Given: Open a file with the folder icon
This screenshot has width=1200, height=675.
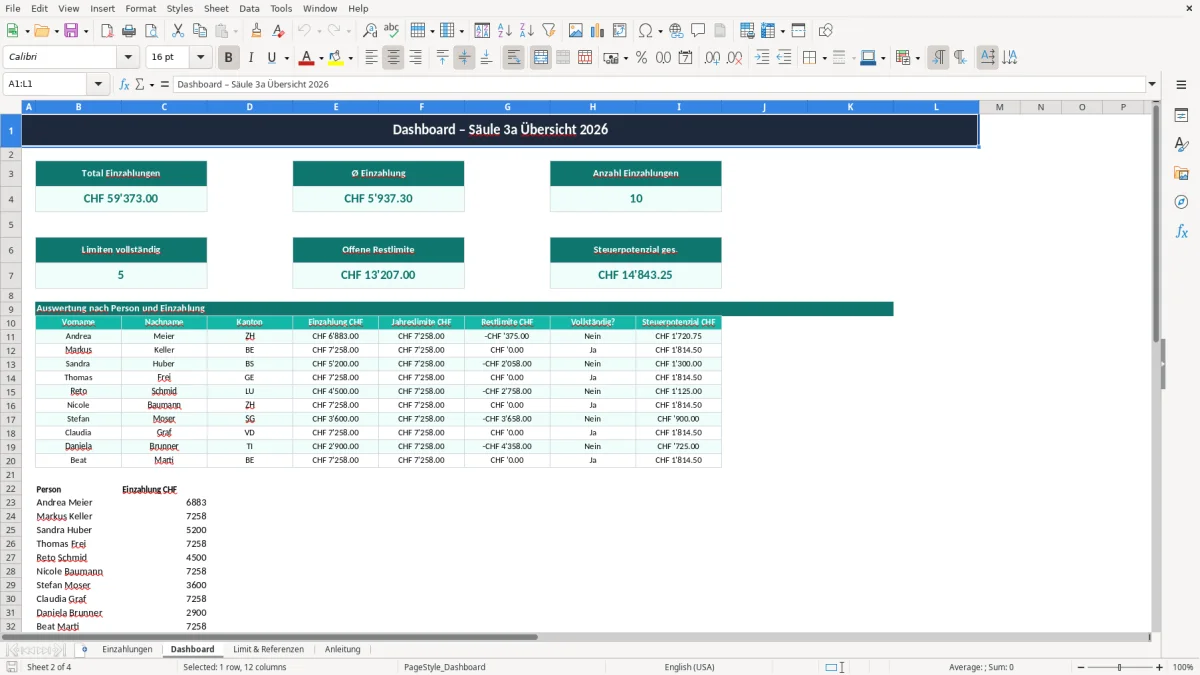Looking at the screenshot, I should click(41, 31).
